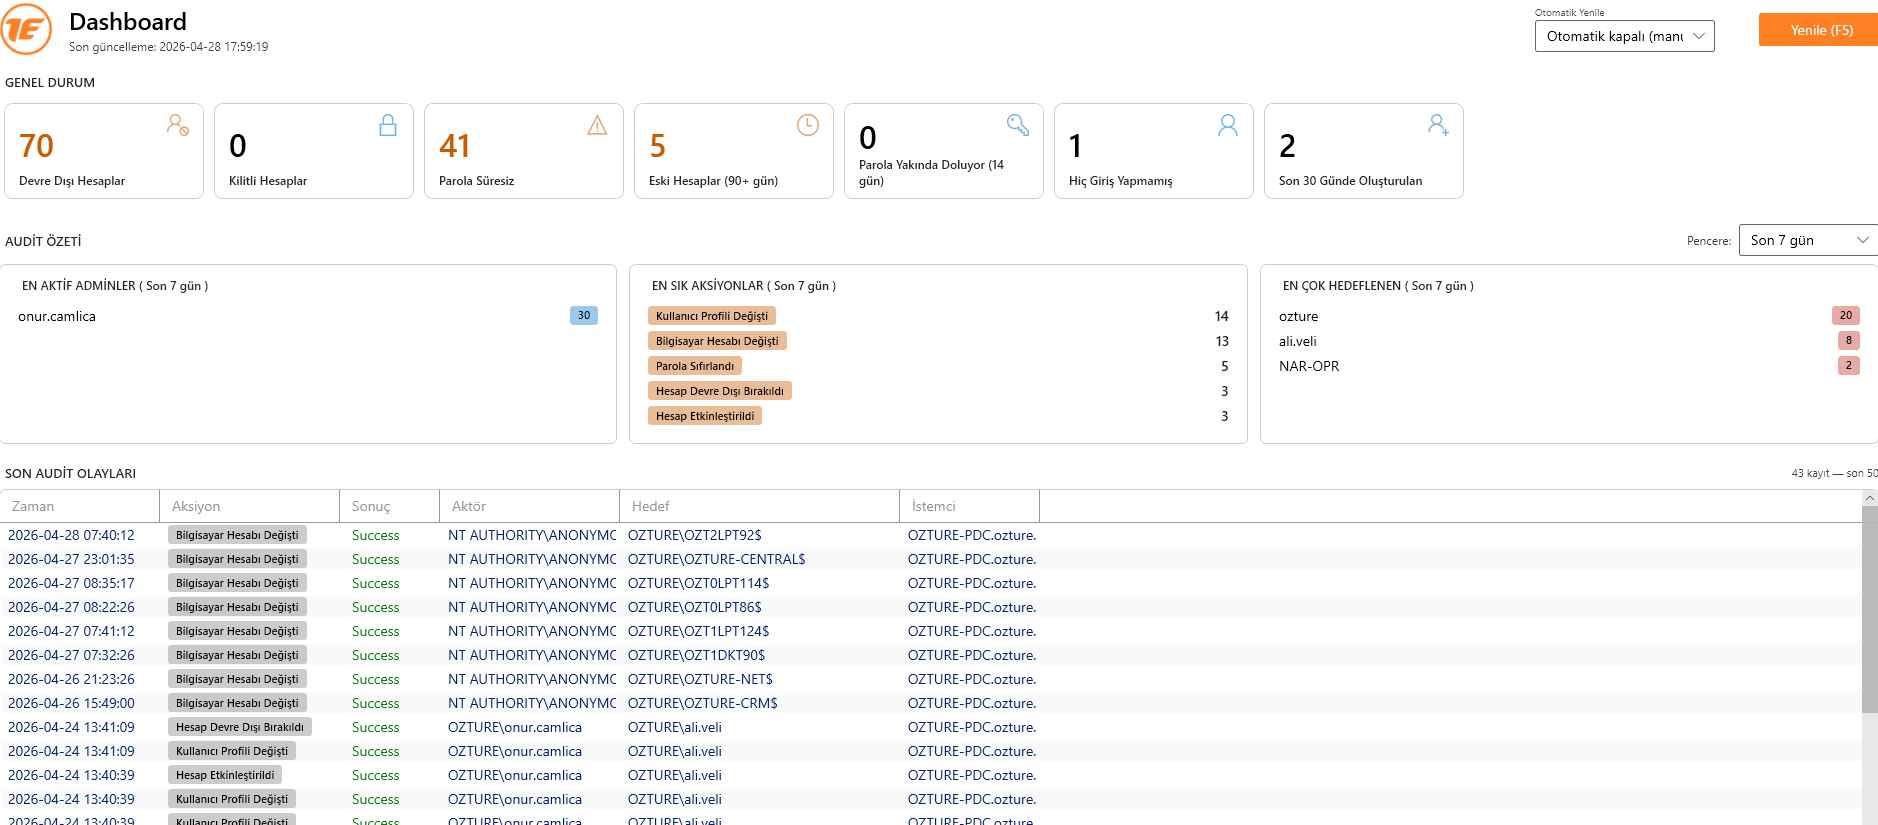Select the audit row dated 2026-04-27 08:35:17

click(x=930, y=583)
